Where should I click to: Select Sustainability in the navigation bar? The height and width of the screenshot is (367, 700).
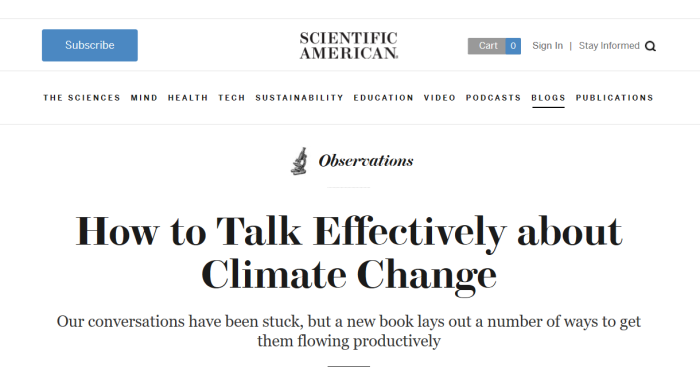point(299,98)
